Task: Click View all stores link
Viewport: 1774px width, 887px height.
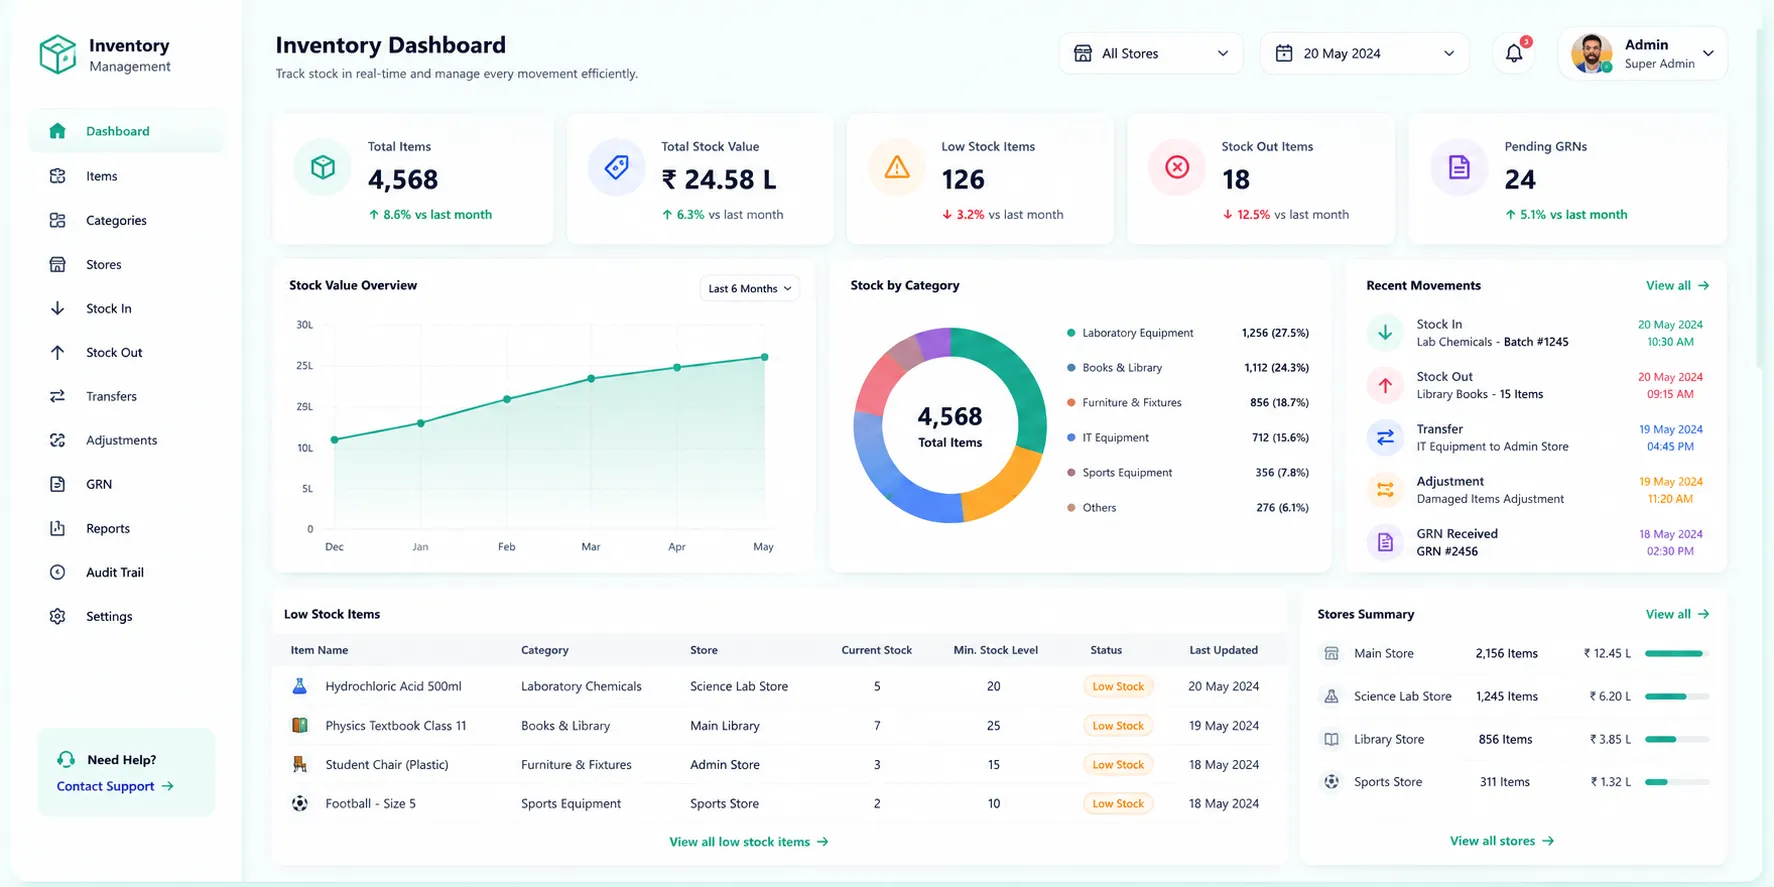Action: [x=1502, y=841]
